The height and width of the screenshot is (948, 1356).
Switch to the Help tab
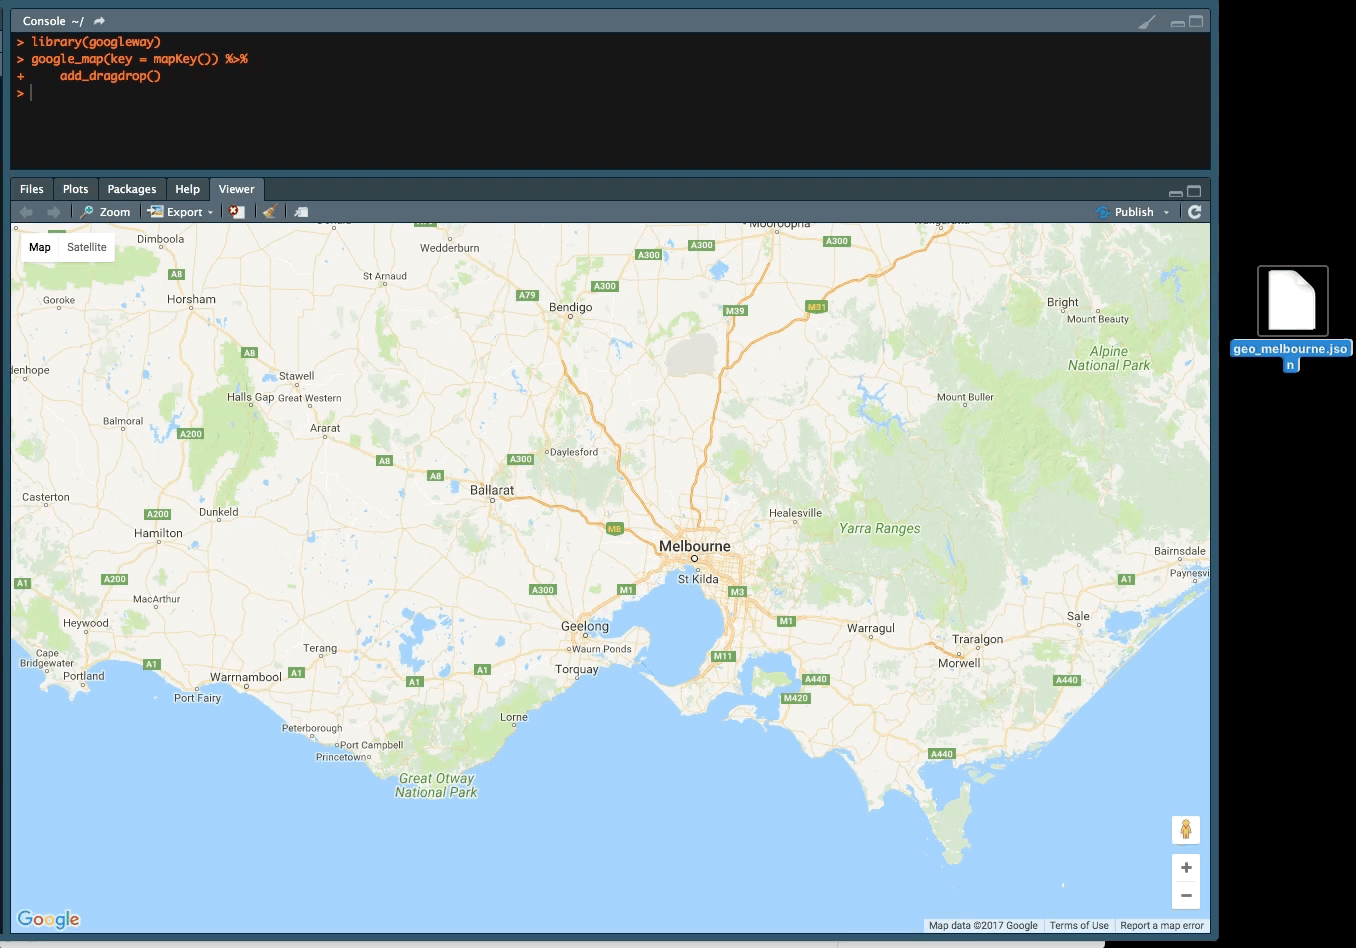tap(188, 189)
